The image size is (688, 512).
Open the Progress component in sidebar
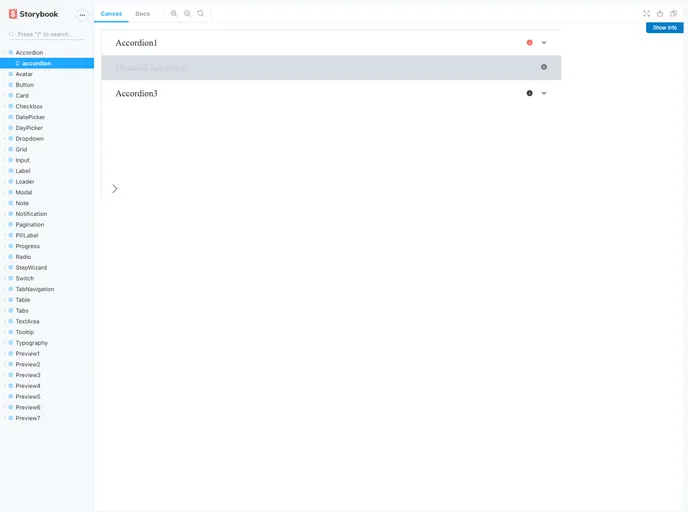click(27, 246)
